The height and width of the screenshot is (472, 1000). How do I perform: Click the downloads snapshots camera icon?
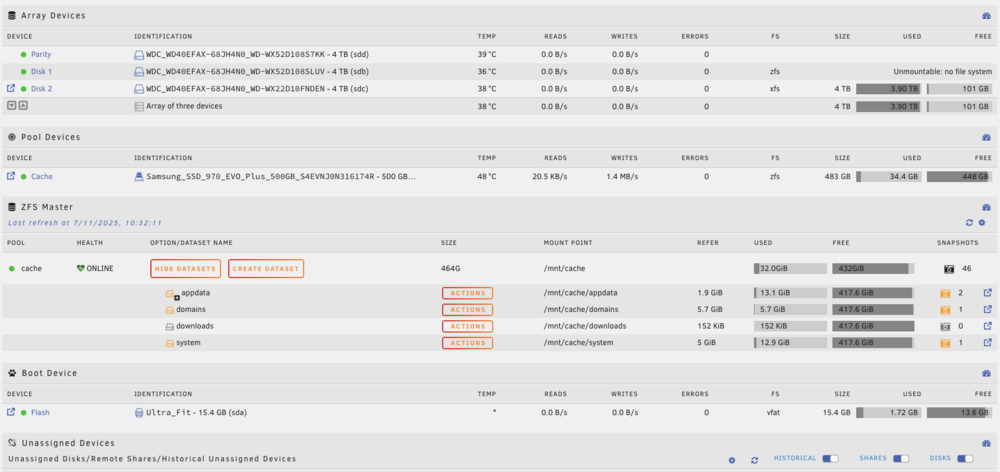pyautogui.click(x=945, y=327)
